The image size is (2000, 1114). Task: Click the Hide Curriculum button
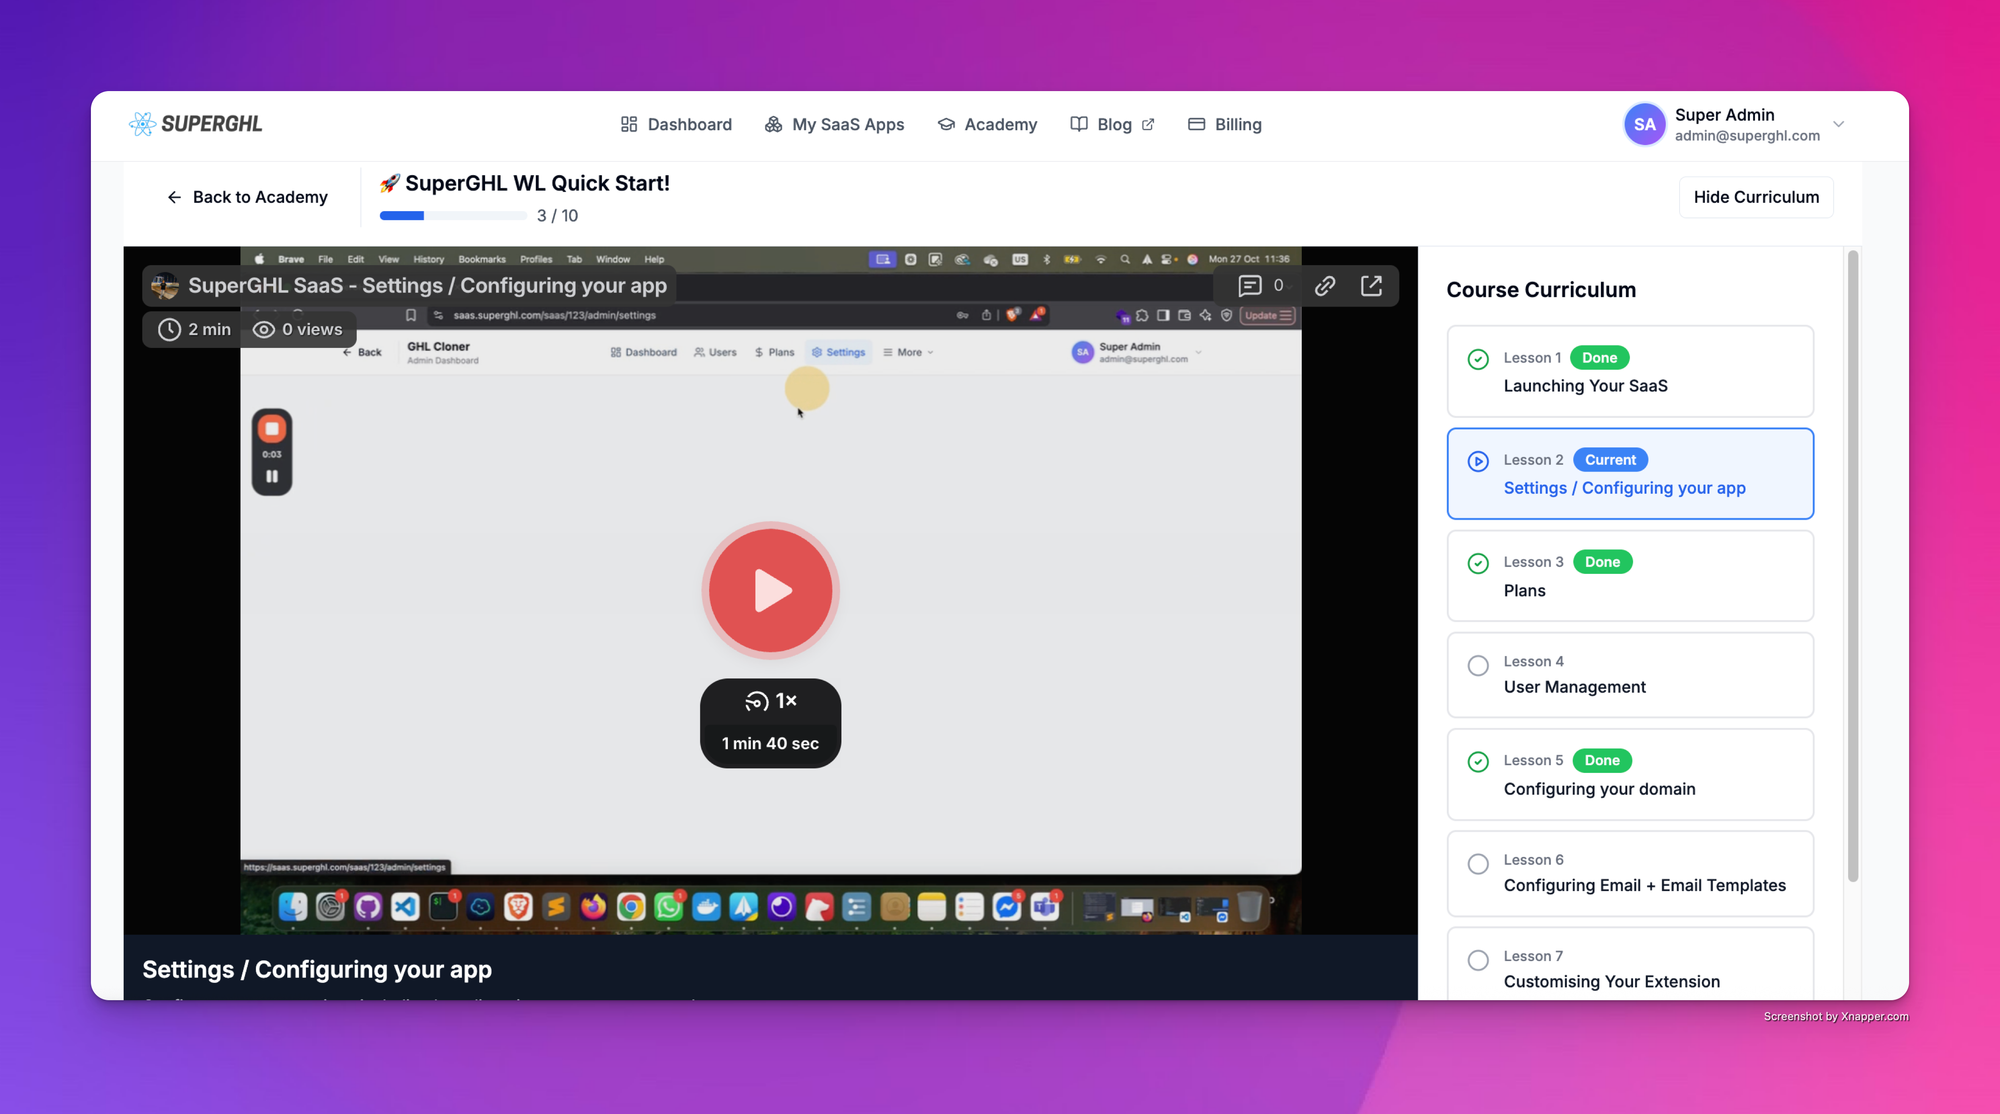point(1756,197)
